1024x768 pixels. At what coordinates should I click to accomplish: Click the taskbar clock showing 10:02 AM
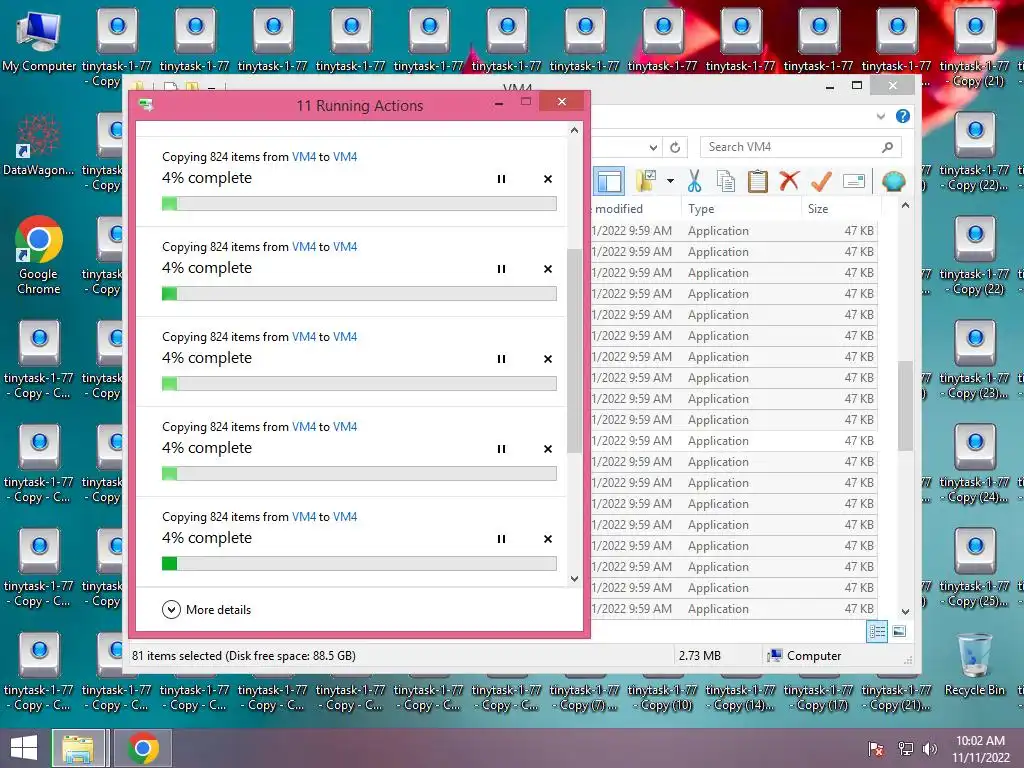point(980,749)
